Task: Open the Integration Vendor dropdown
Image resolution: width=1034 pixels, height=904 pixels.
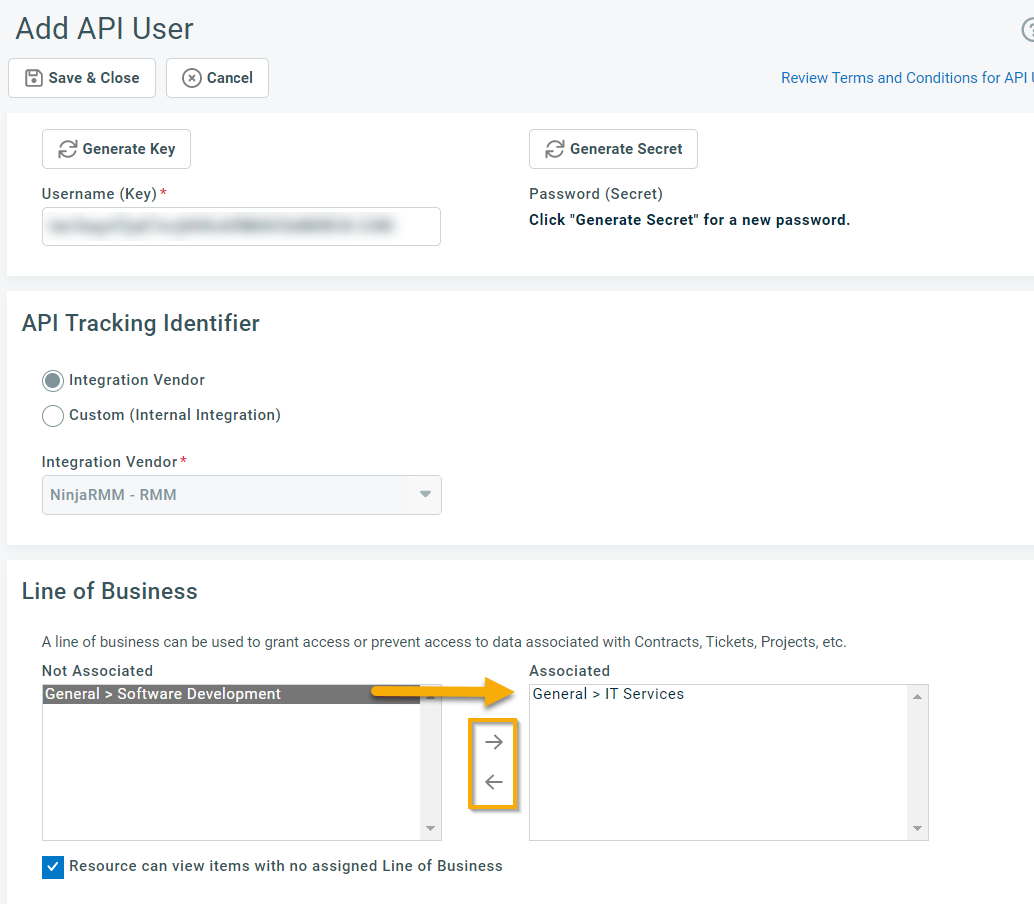Action: tap(241, 494)
